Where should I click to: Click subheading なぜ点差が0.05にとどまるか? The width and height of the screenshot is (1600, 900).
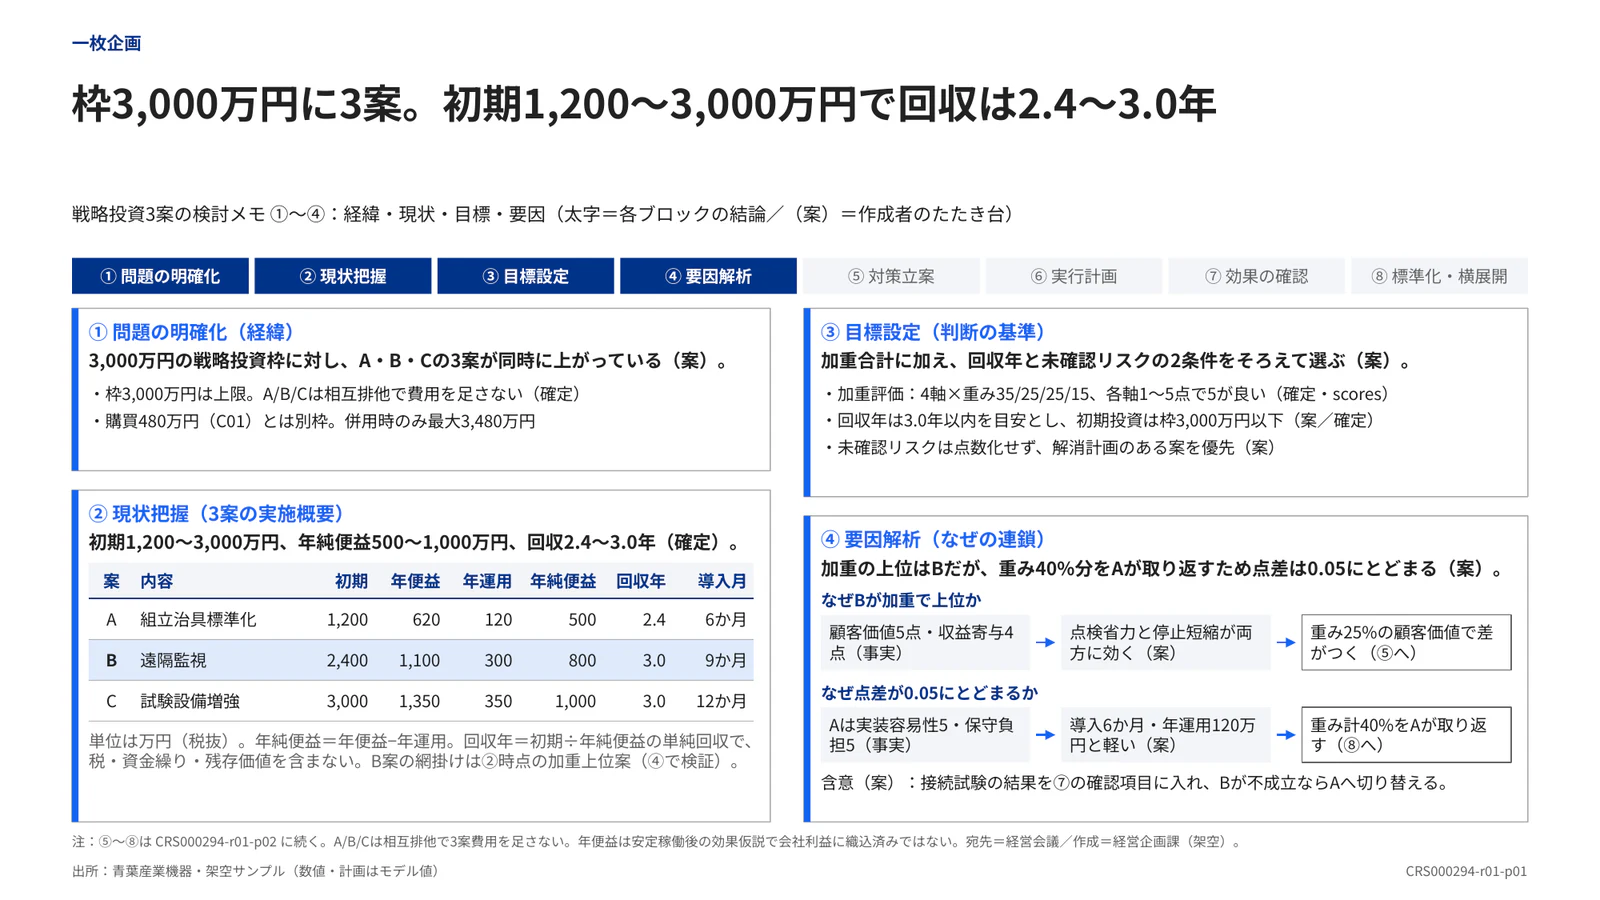(929, 692)
